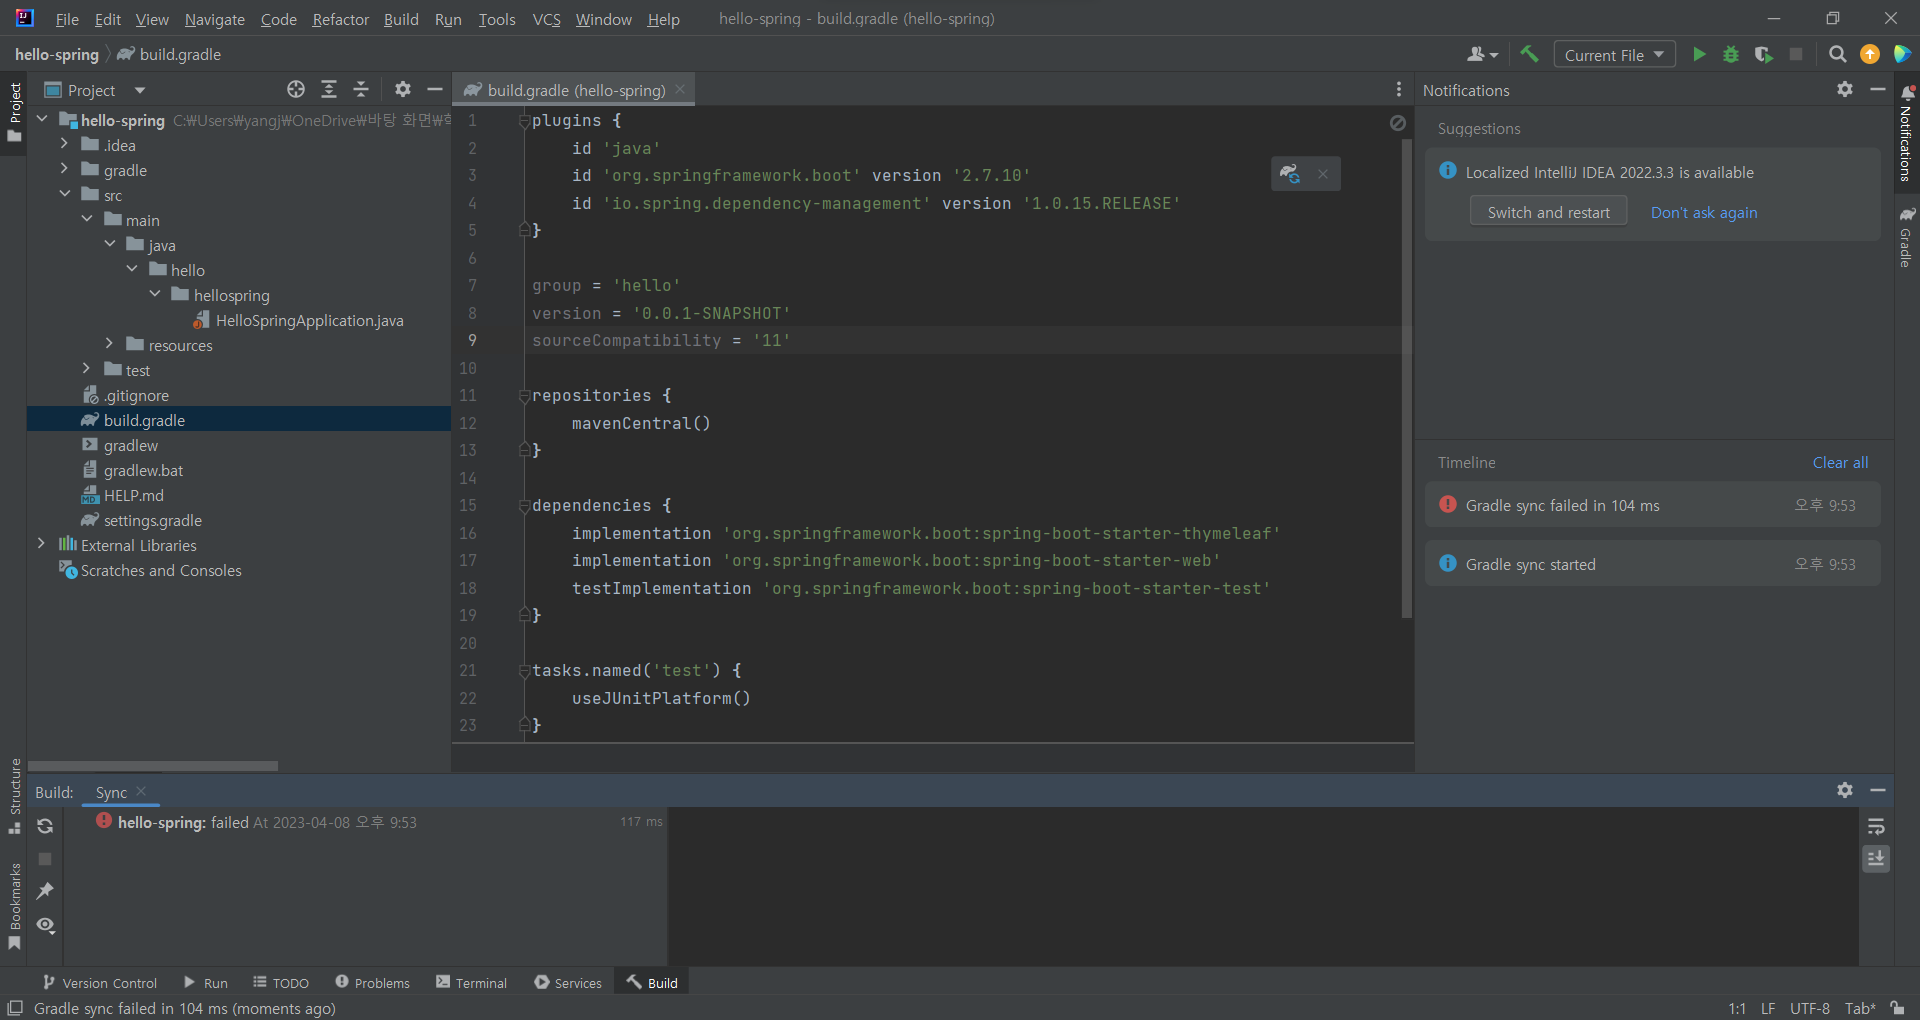Image resolution: width=1920 pixels, height=1020 pixels.
Task: Switch to the Terminal tool tab
Action: pos(472,983)
